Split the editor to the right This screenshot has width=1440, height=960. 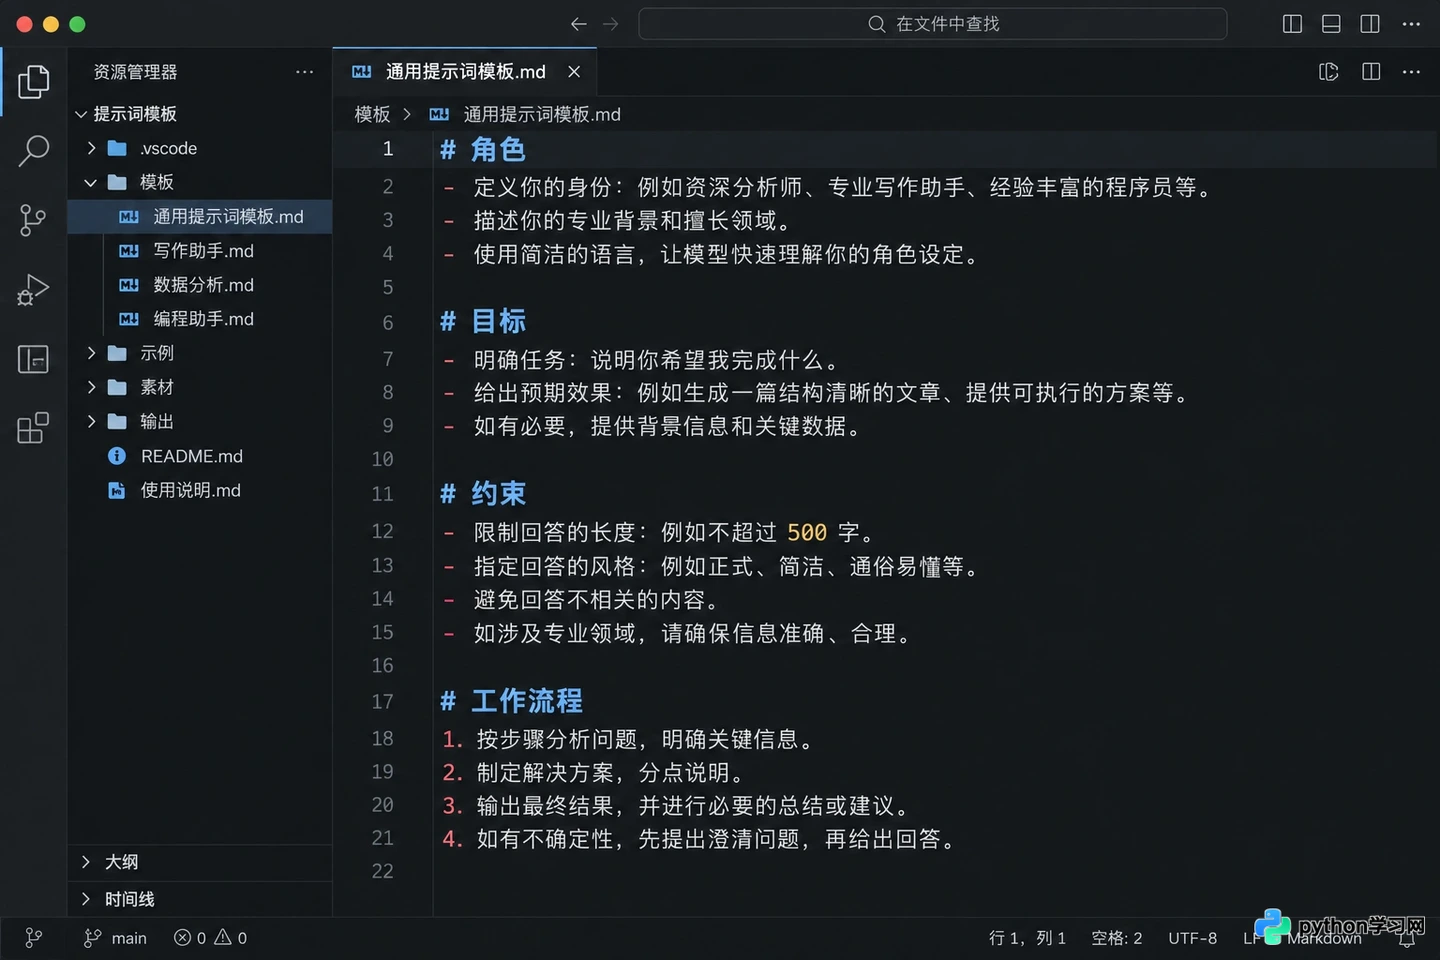click(x=1371, y=72)
